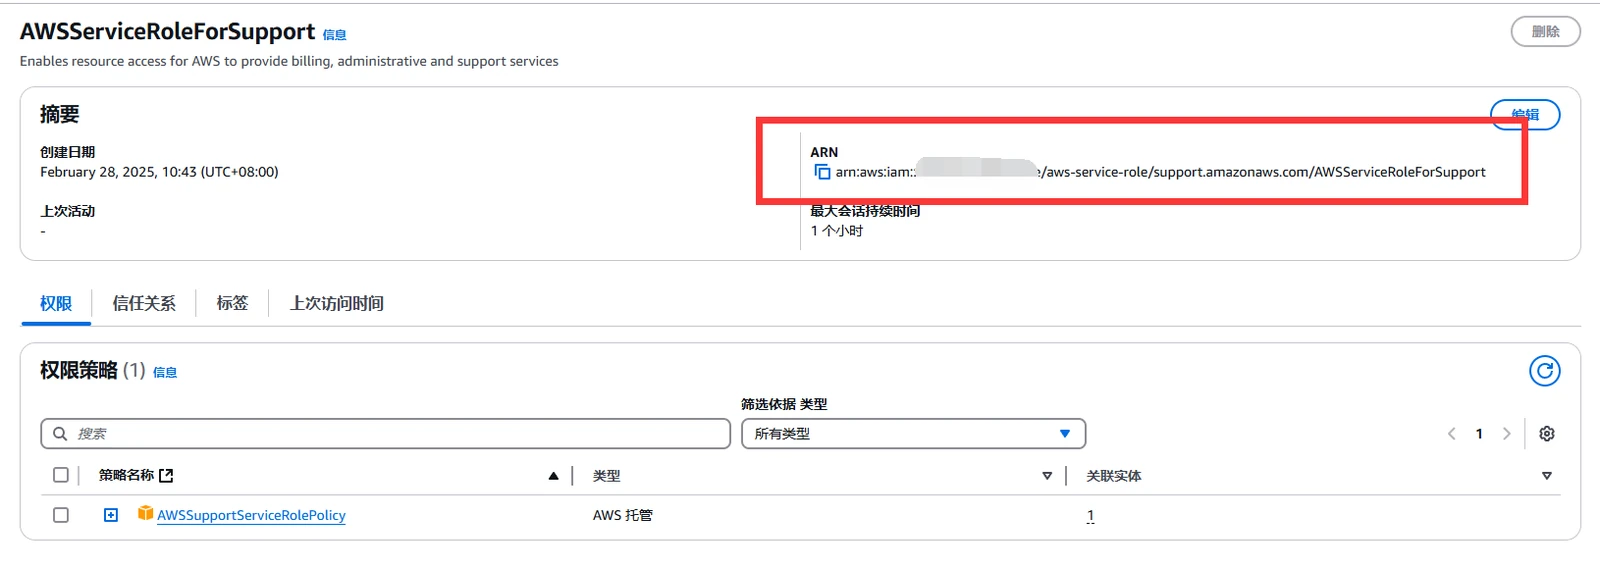
Task: Click the February 28, 2025 creation date
Action: 159,172
